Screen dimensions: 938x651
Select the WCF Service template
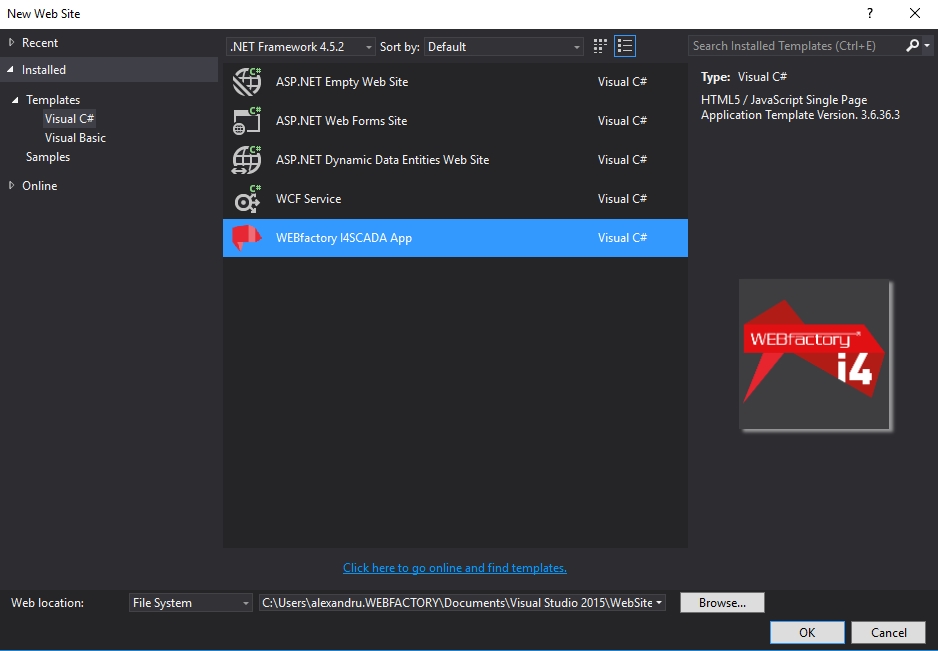(x=455, y=199)
